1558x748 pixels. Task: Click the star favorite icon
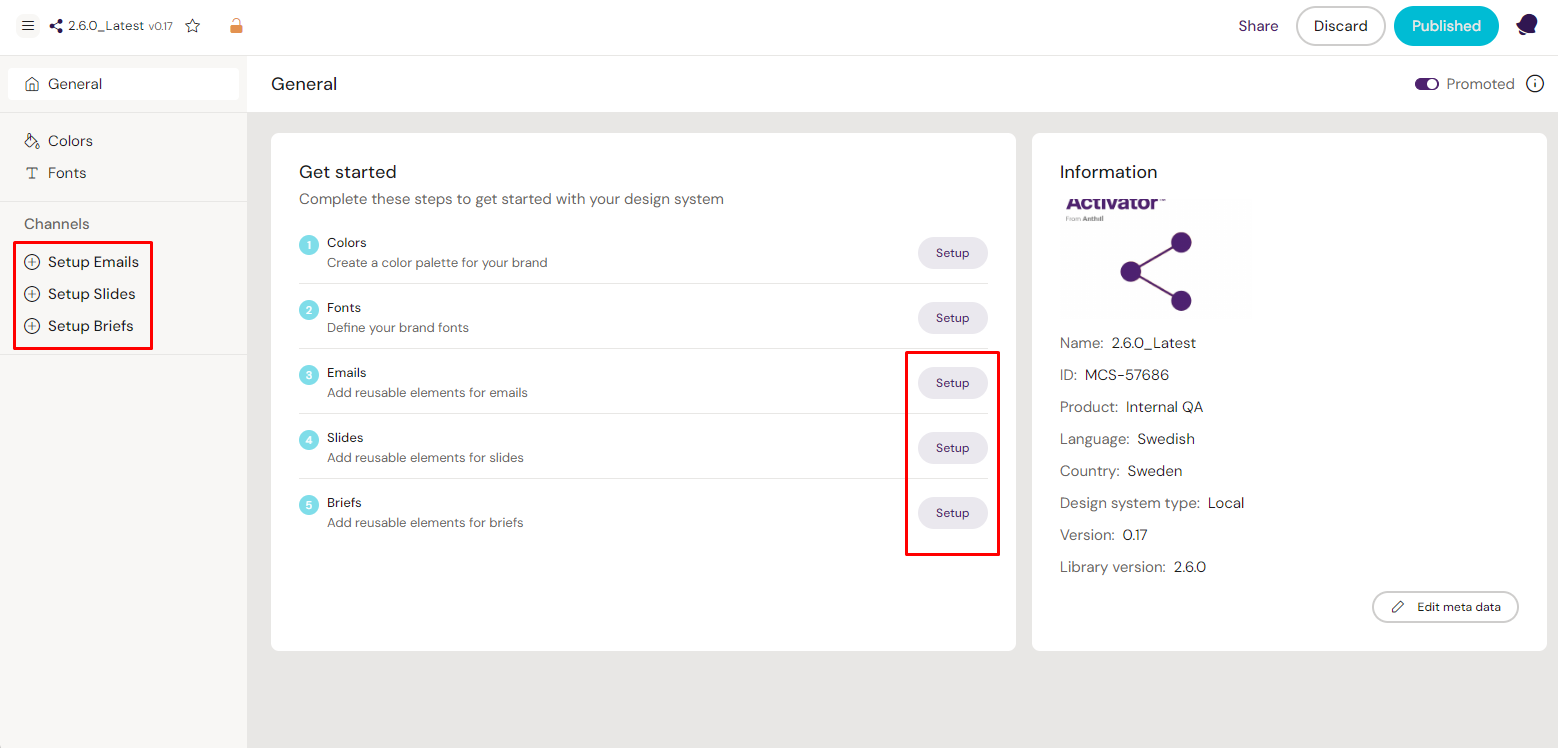click(x=193, y=26)
